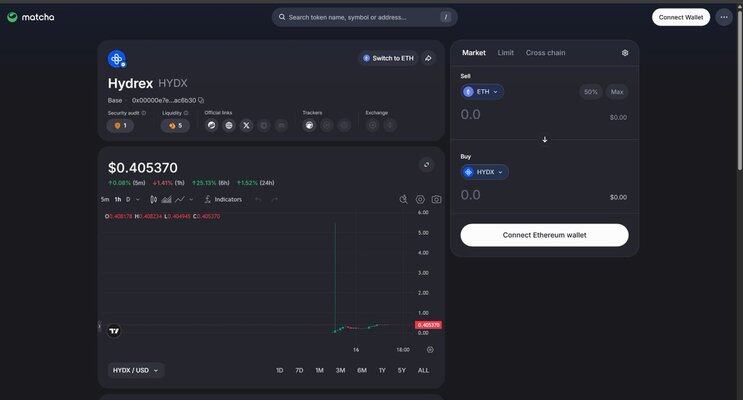The height and width of the screenshot is (400, 743).
Task: Expand the HYDX / USD pair dropdown
Action: tap(136, 370)
